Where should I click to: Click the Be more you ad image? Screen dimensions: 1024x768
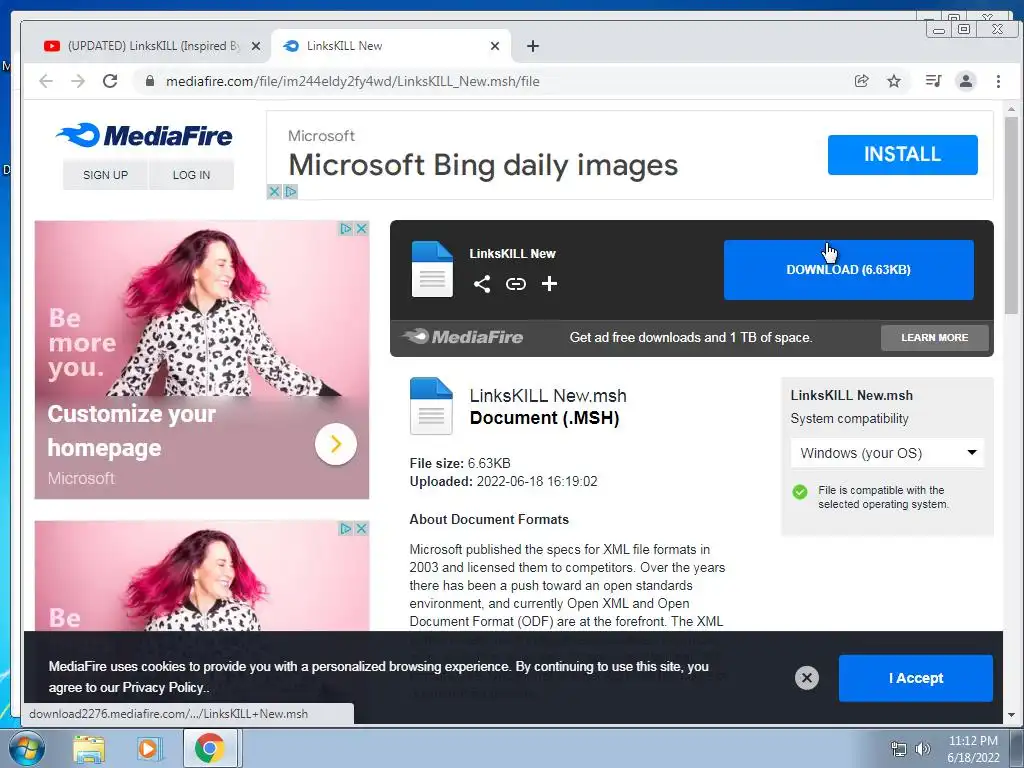click(x=202, y=308)
